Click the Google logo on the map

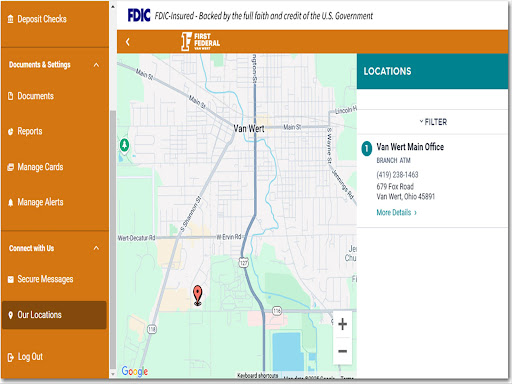point(135,371)
